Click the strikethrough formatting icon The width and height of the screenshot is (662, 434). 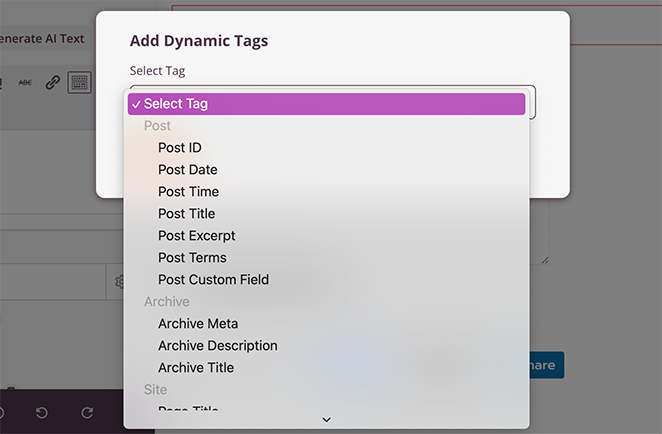coord(25,82)
